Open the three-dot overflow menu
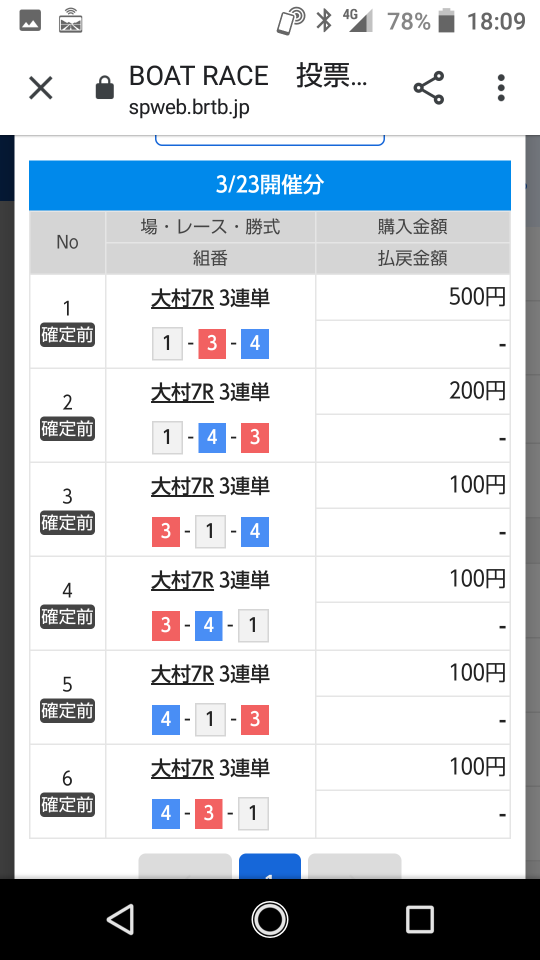Viewport: 540px width, 960px height. [x=501, y=88]
